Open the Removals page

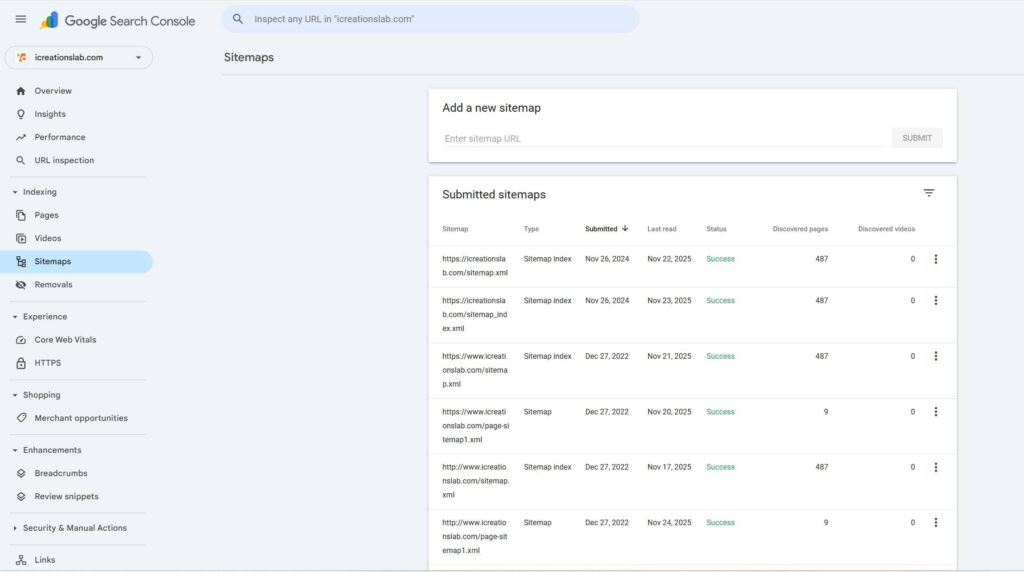54,285
